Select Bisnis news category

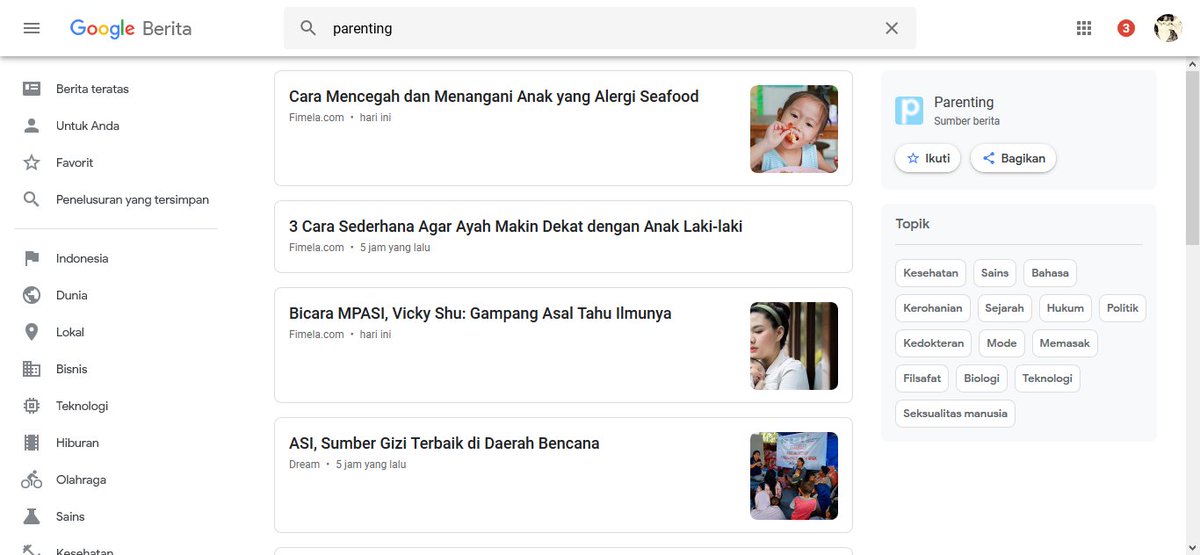[72, 370]
